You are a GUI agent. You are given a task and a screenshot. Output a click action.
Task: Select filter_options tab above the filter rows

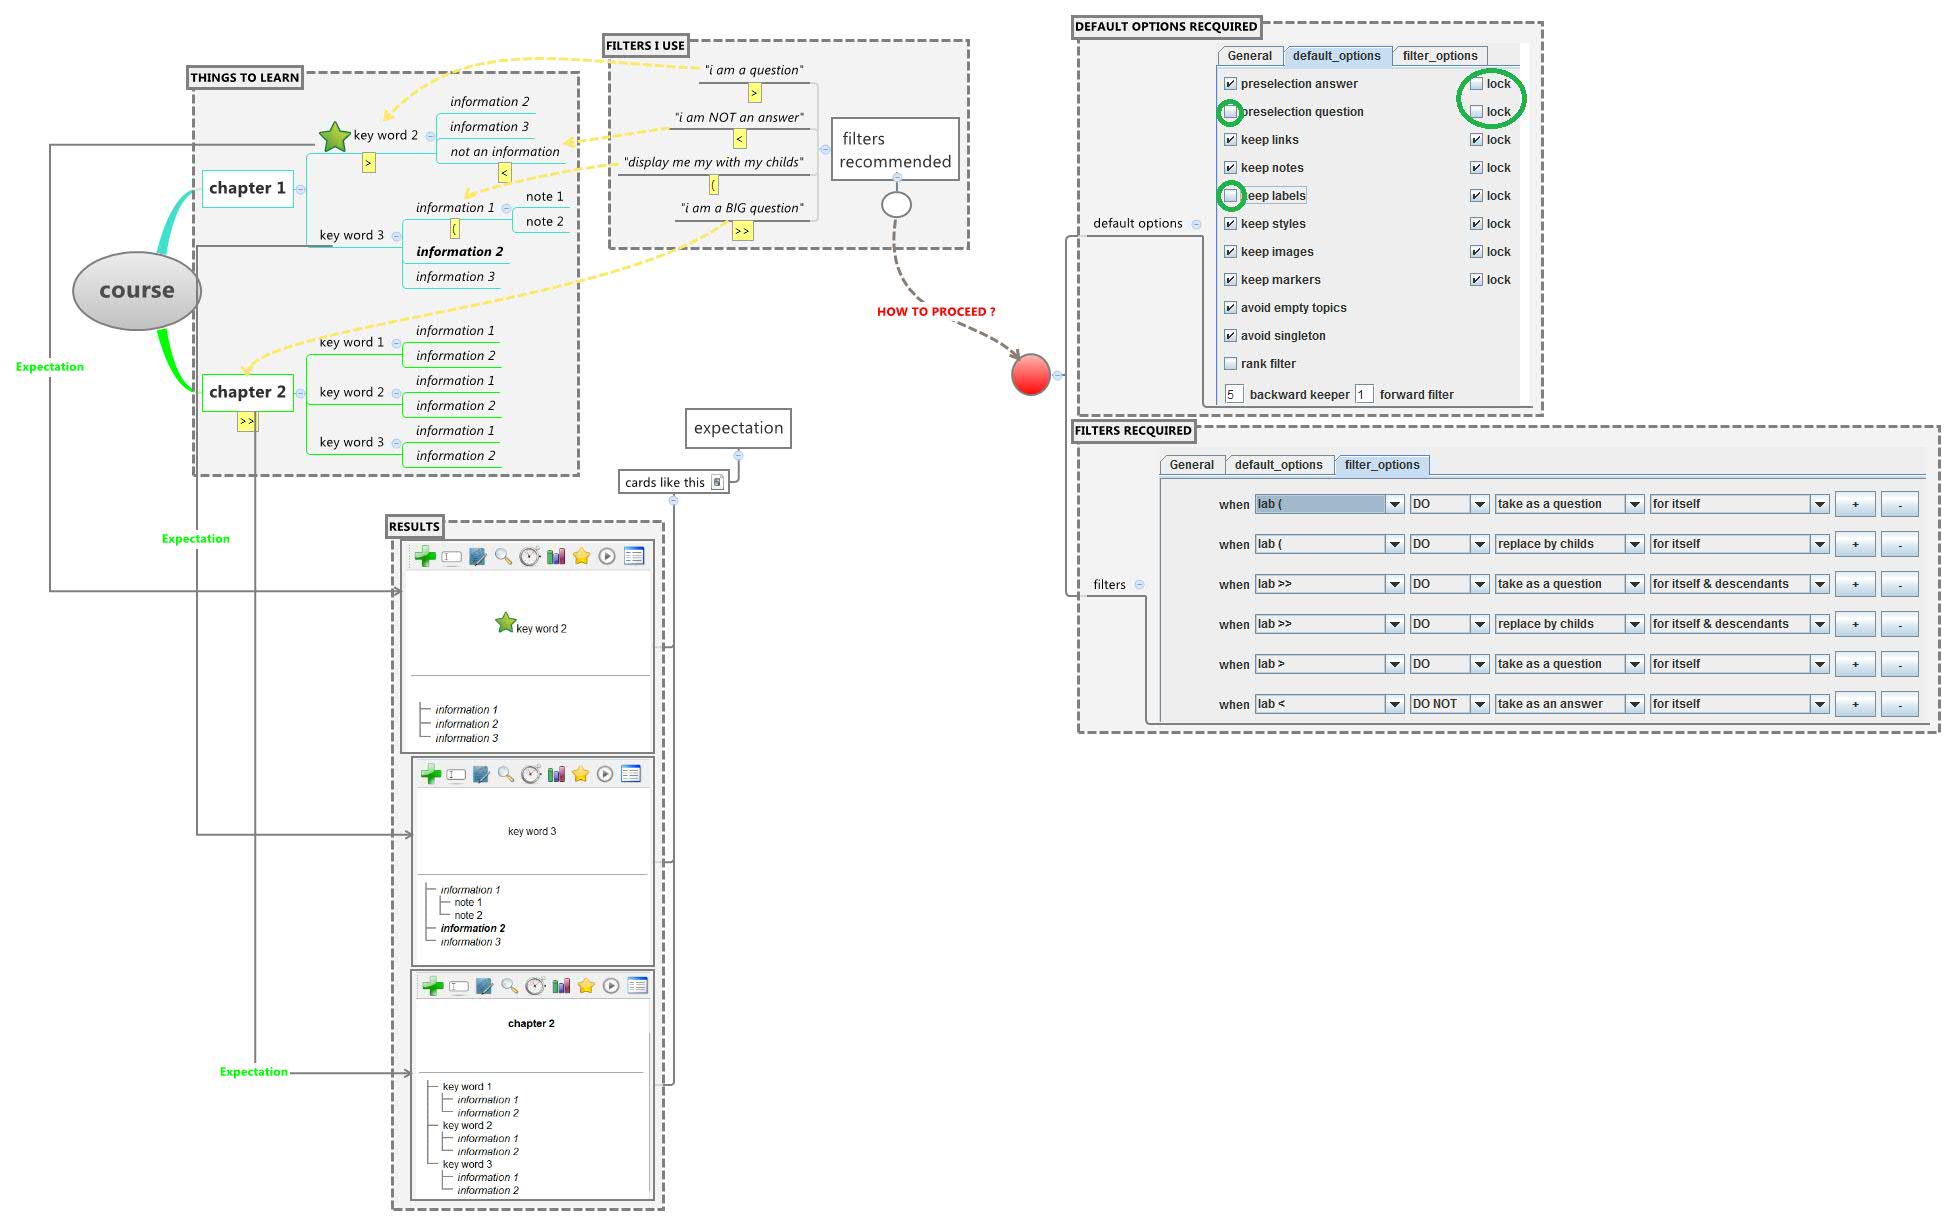tap(1382, 465)
